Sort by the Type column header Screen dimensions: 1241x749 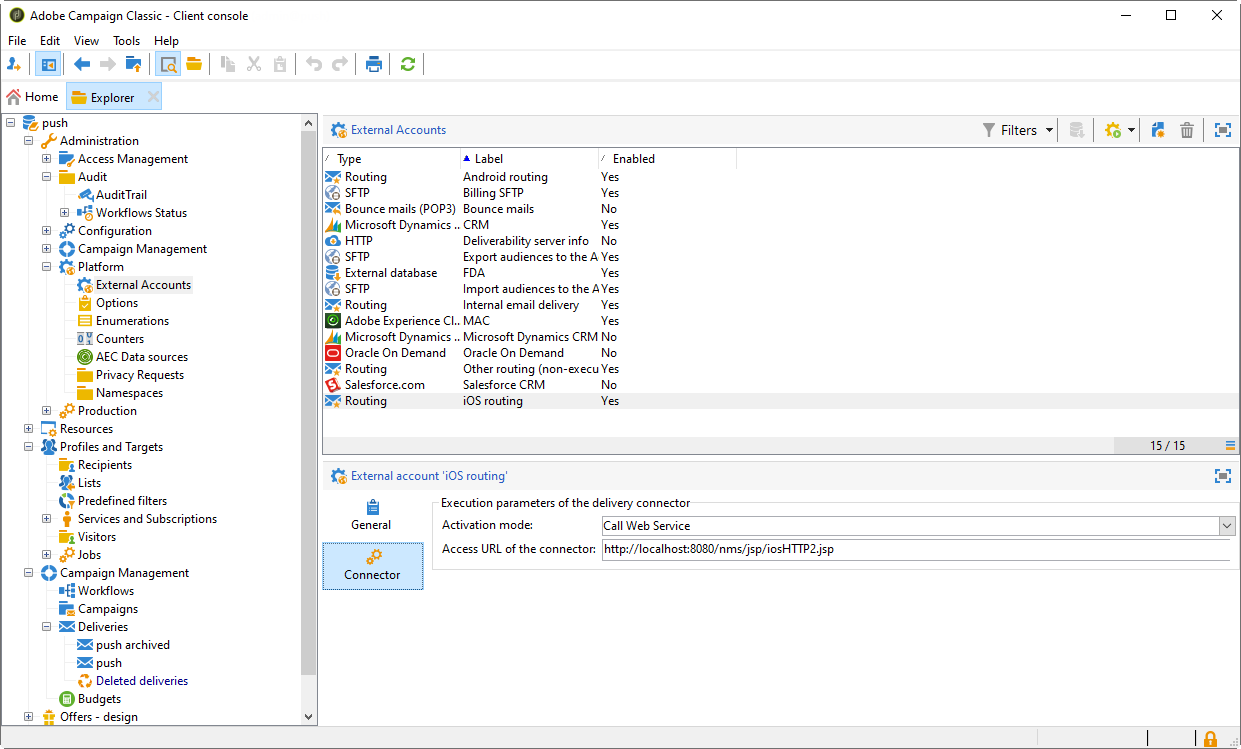391,159
